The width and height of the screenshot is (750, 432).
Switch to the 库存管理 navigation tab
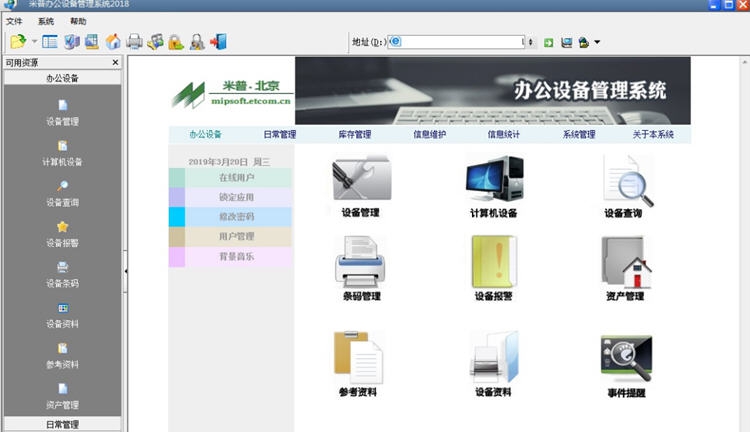354,134
